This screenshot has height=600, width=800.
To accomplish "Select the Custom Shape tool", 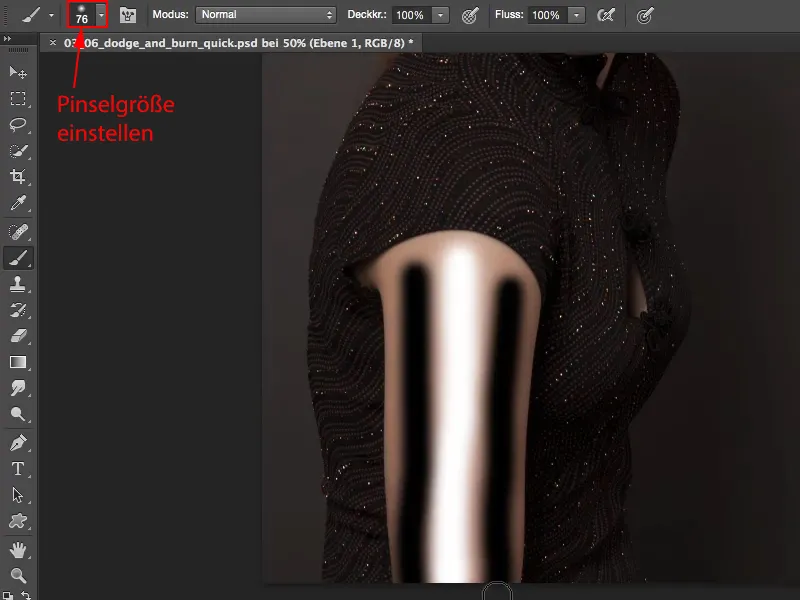I will coord(18,521).
